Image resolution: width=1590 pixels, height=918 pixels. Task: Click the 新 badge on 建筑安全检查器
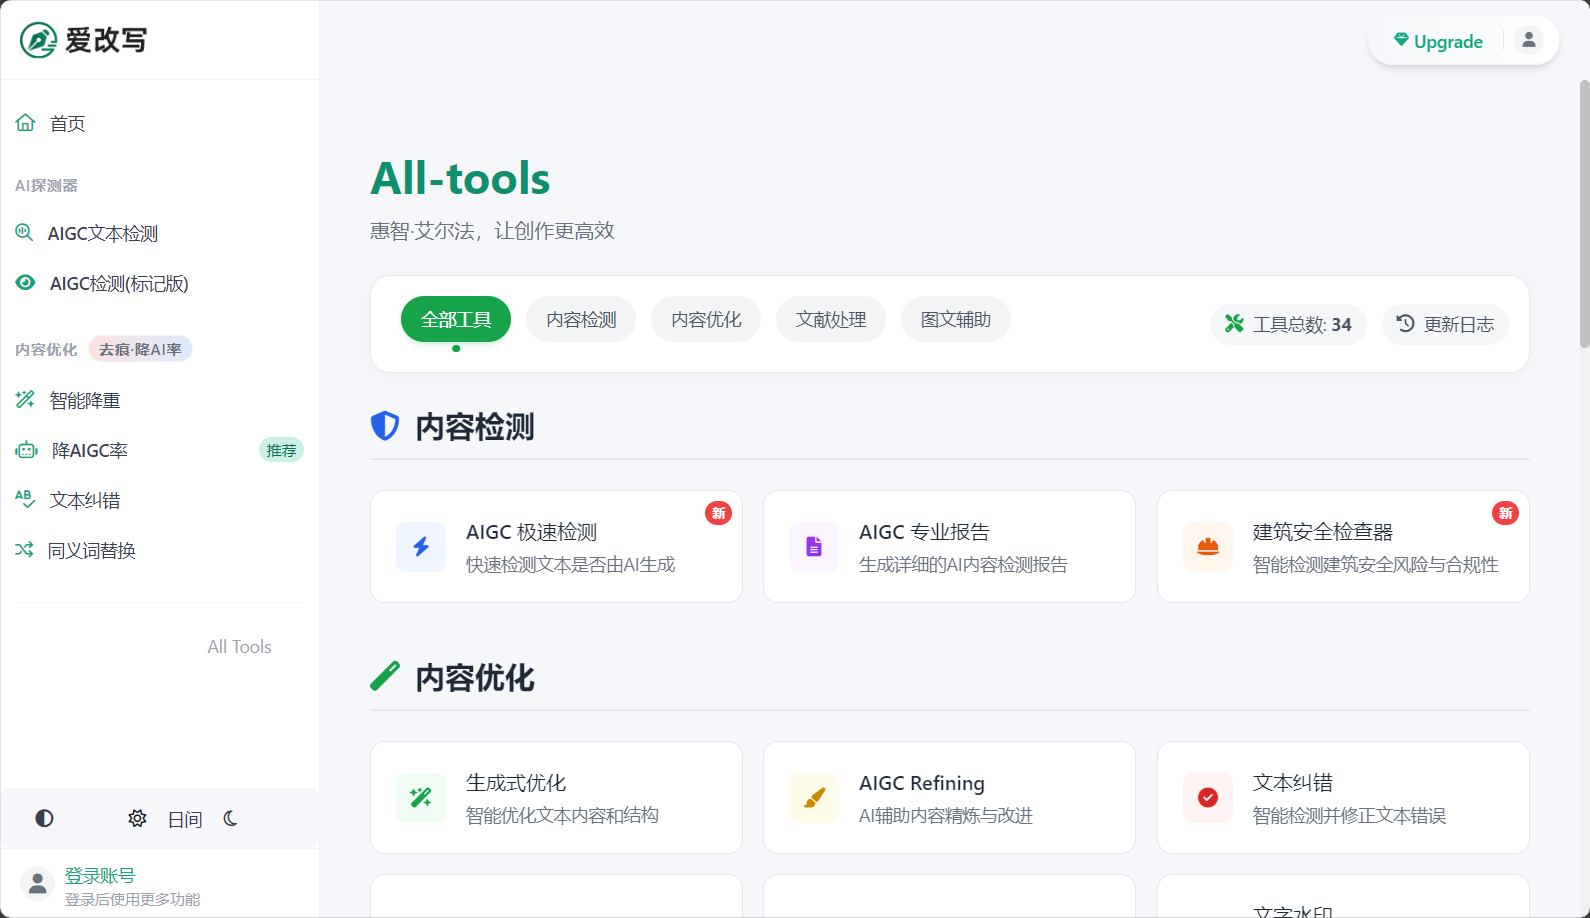click(1505, 513)
